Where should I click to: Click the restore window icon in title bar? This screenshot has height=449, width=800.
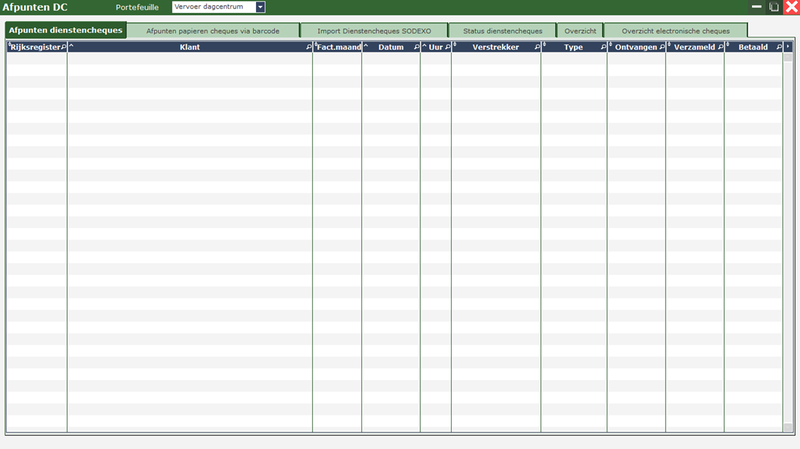[x=774, y=7]
